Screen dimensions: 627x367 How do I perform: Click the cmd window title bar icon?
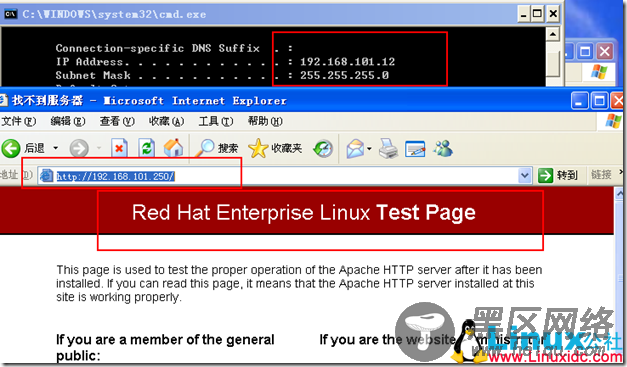[10, 14]
